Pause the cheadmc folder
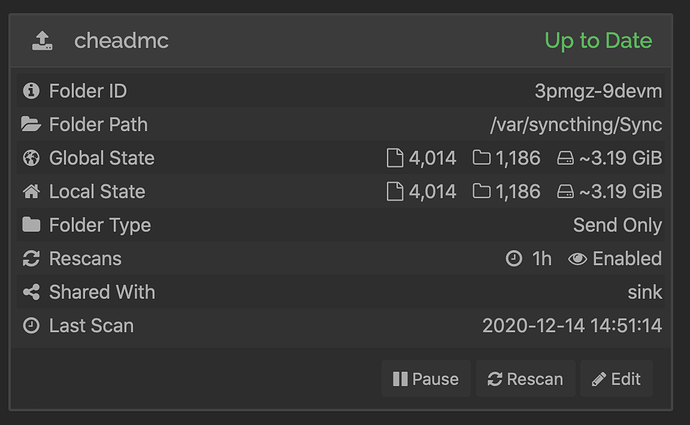690x425 pixels. coord(426,379)
